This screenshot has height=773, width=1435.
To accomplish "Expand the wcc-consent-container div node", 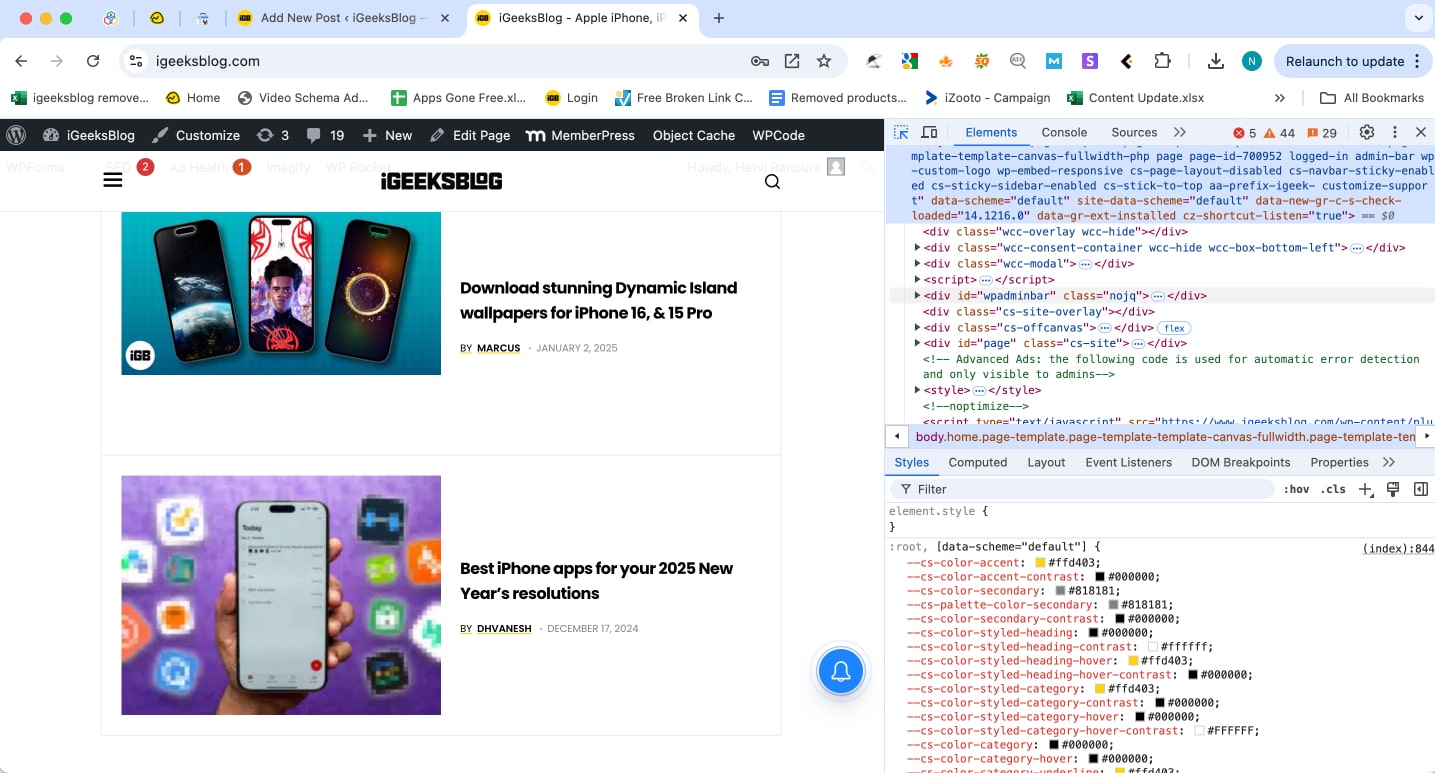I will (x=918, y=248).
